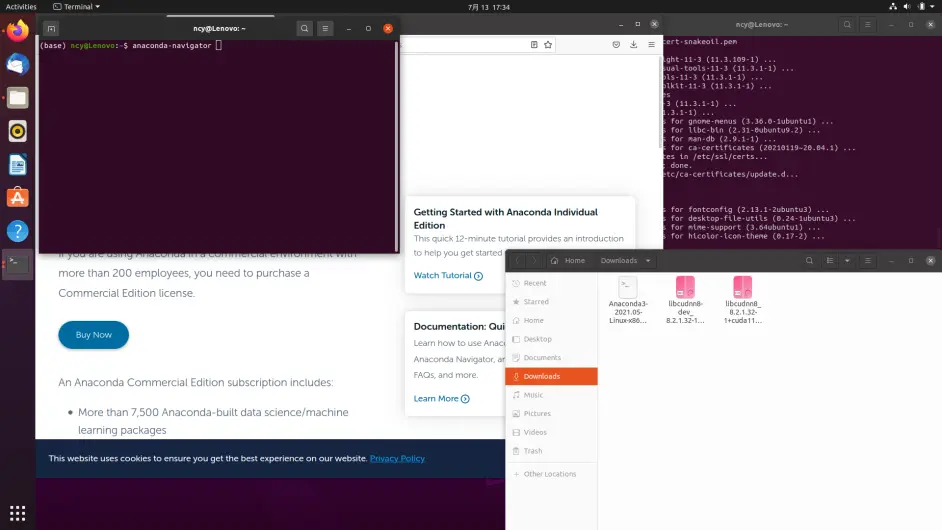Click new tab icon in front terminal
This screenshot has height=530, width=942.
coord(51,28)
